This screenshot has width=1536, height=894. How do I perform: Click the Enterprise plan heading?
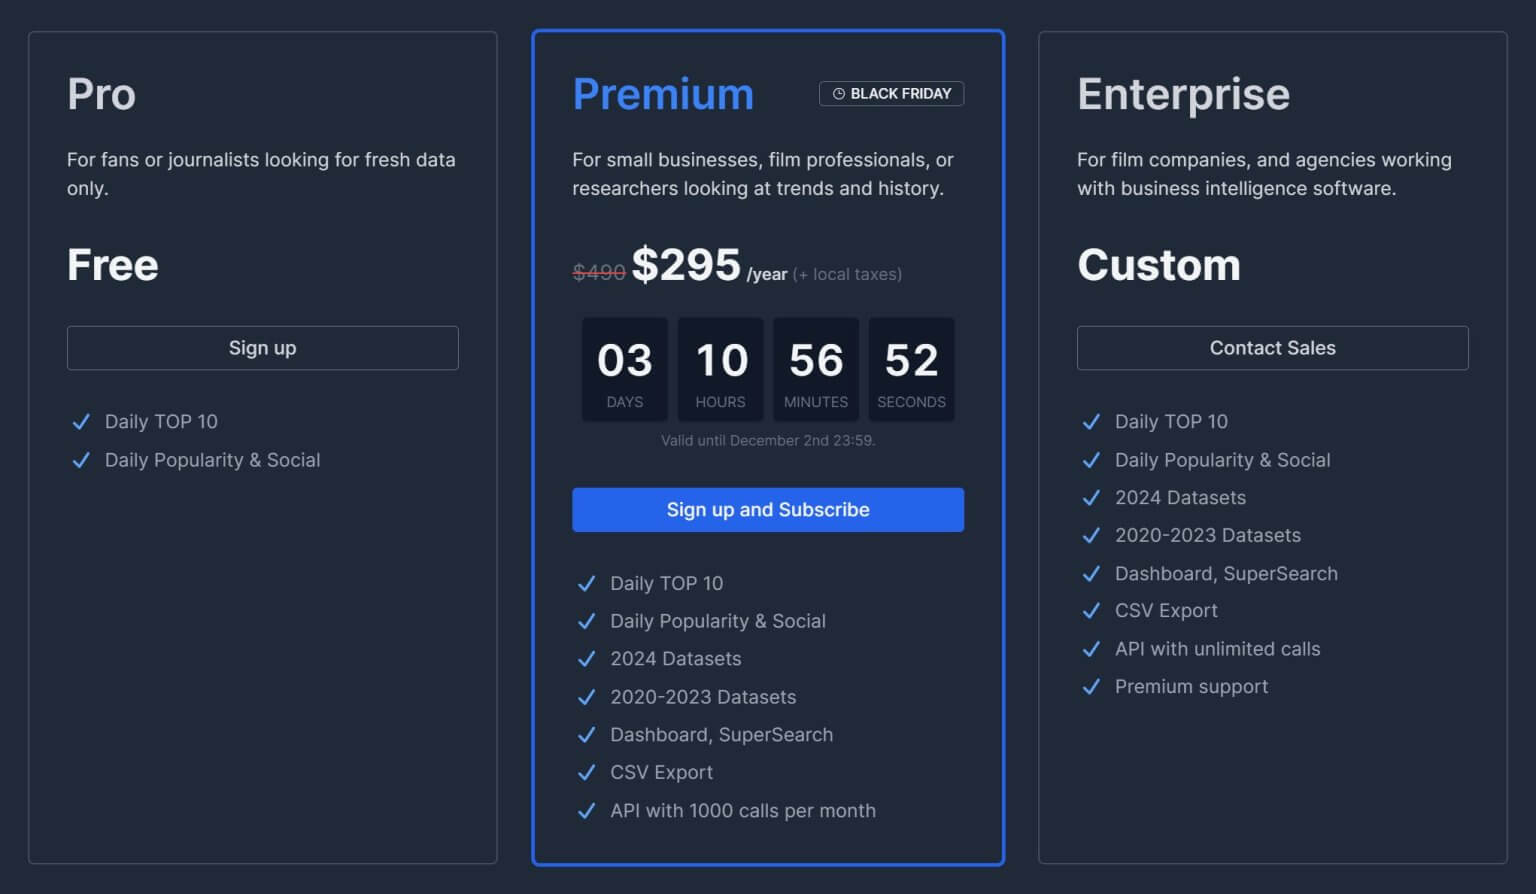click(x=1183, y=94)
